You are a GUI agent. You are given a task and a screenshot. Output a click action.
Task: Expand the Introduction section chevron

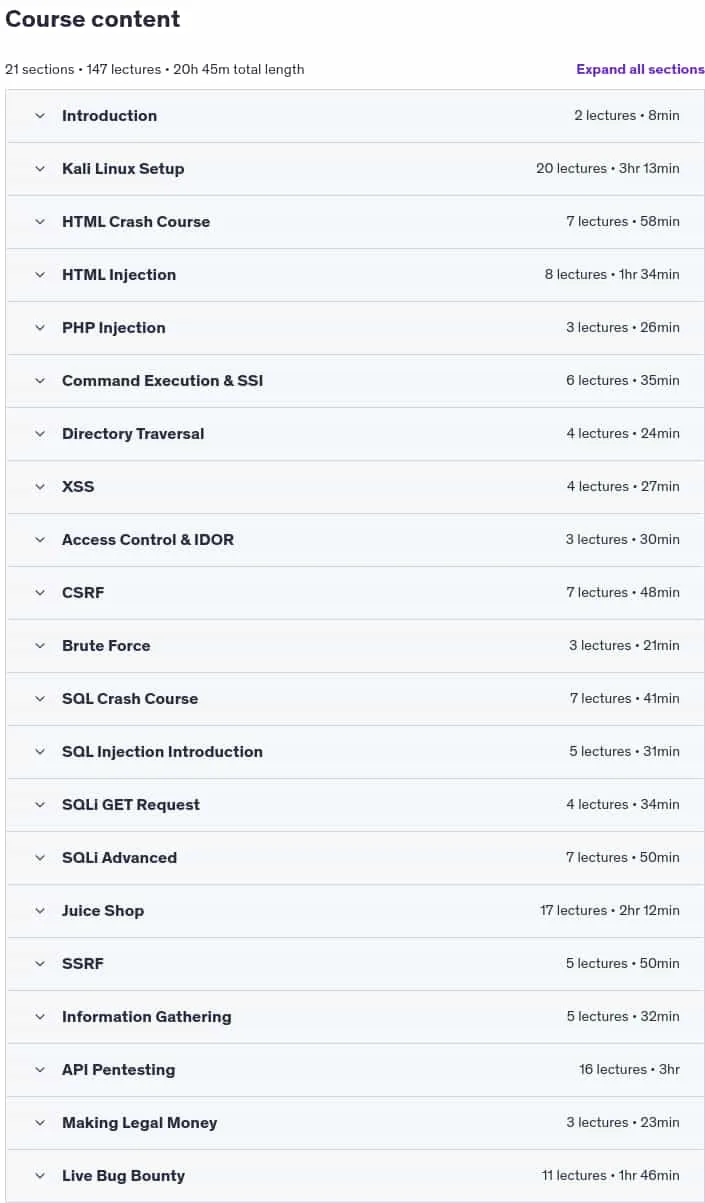click(x=40, y=116)
